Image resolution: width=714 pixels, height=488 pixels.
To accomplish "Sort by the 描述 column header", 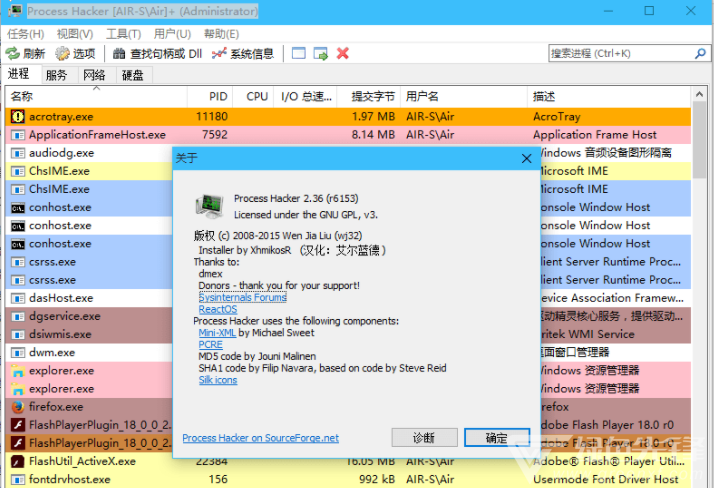I will pyautogui.click(x=609, y=97).
